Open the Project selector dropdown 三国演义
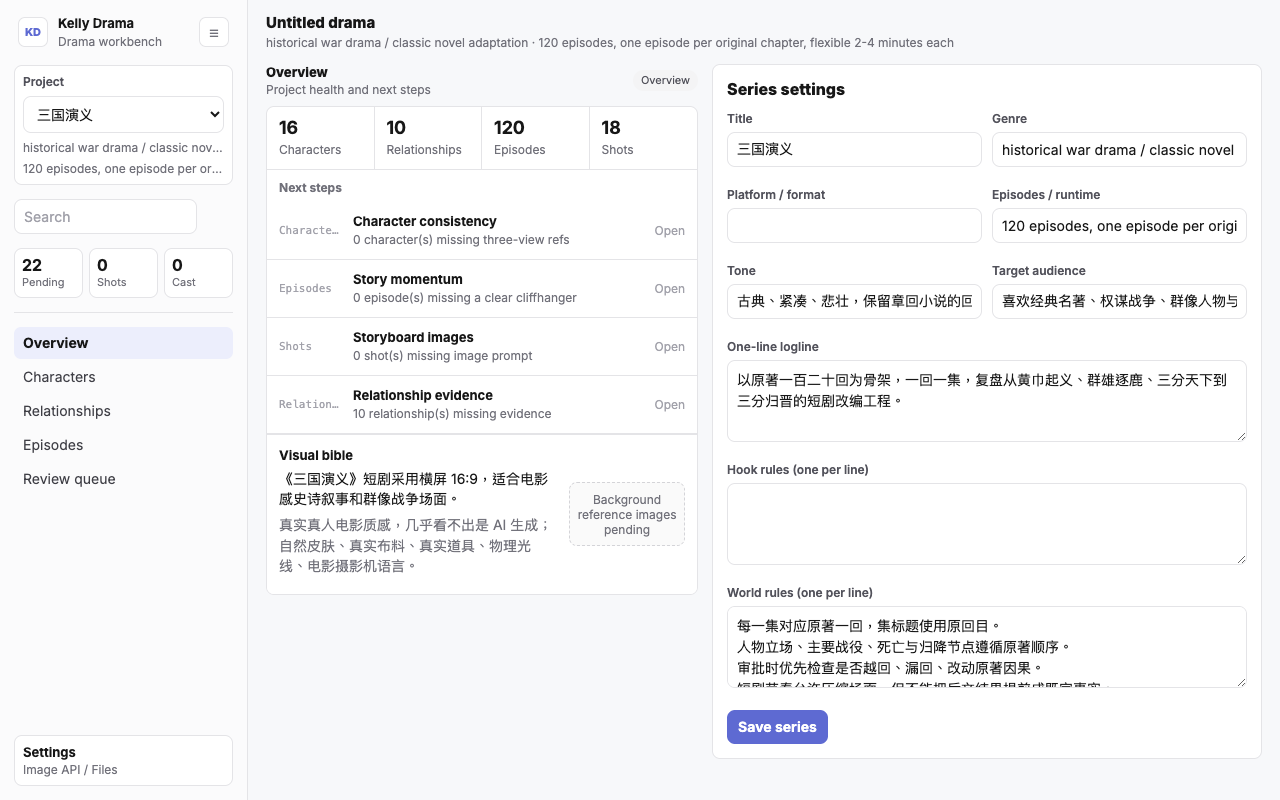This screenshot has width=1280, height=800. 123,115
